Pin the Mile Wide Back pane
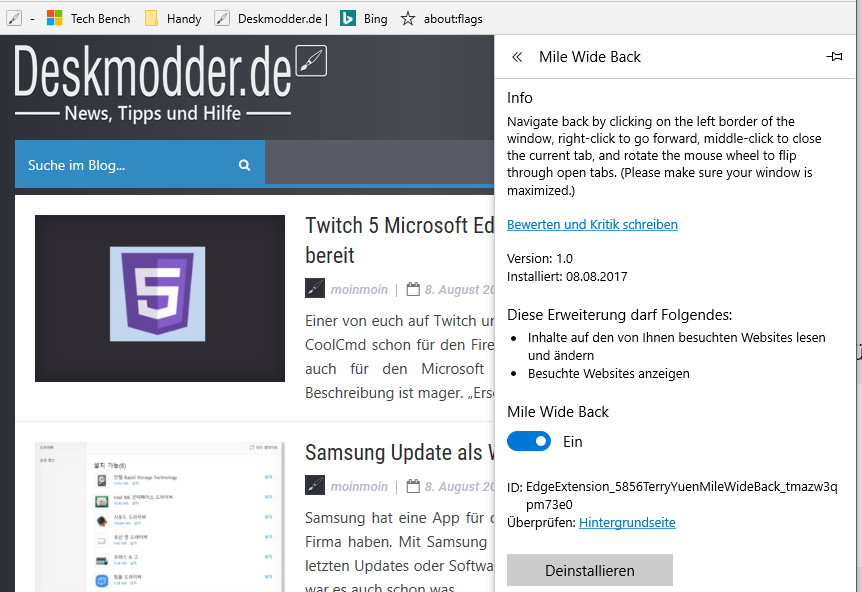The width and height of the screenshot is (862, 592). click(x=834, y=56)
